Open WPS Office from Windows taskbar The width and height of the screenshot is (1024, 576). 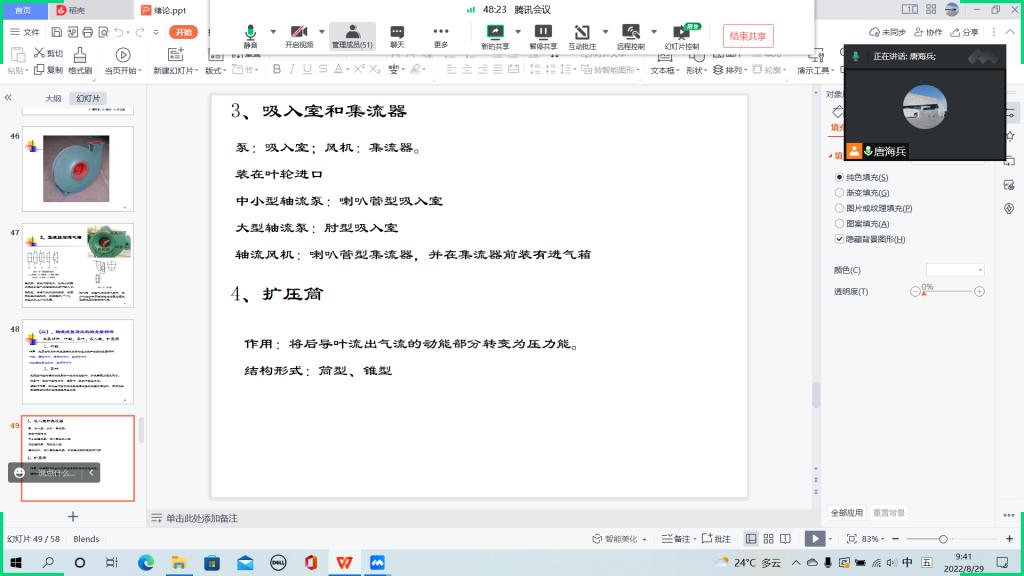343,563
